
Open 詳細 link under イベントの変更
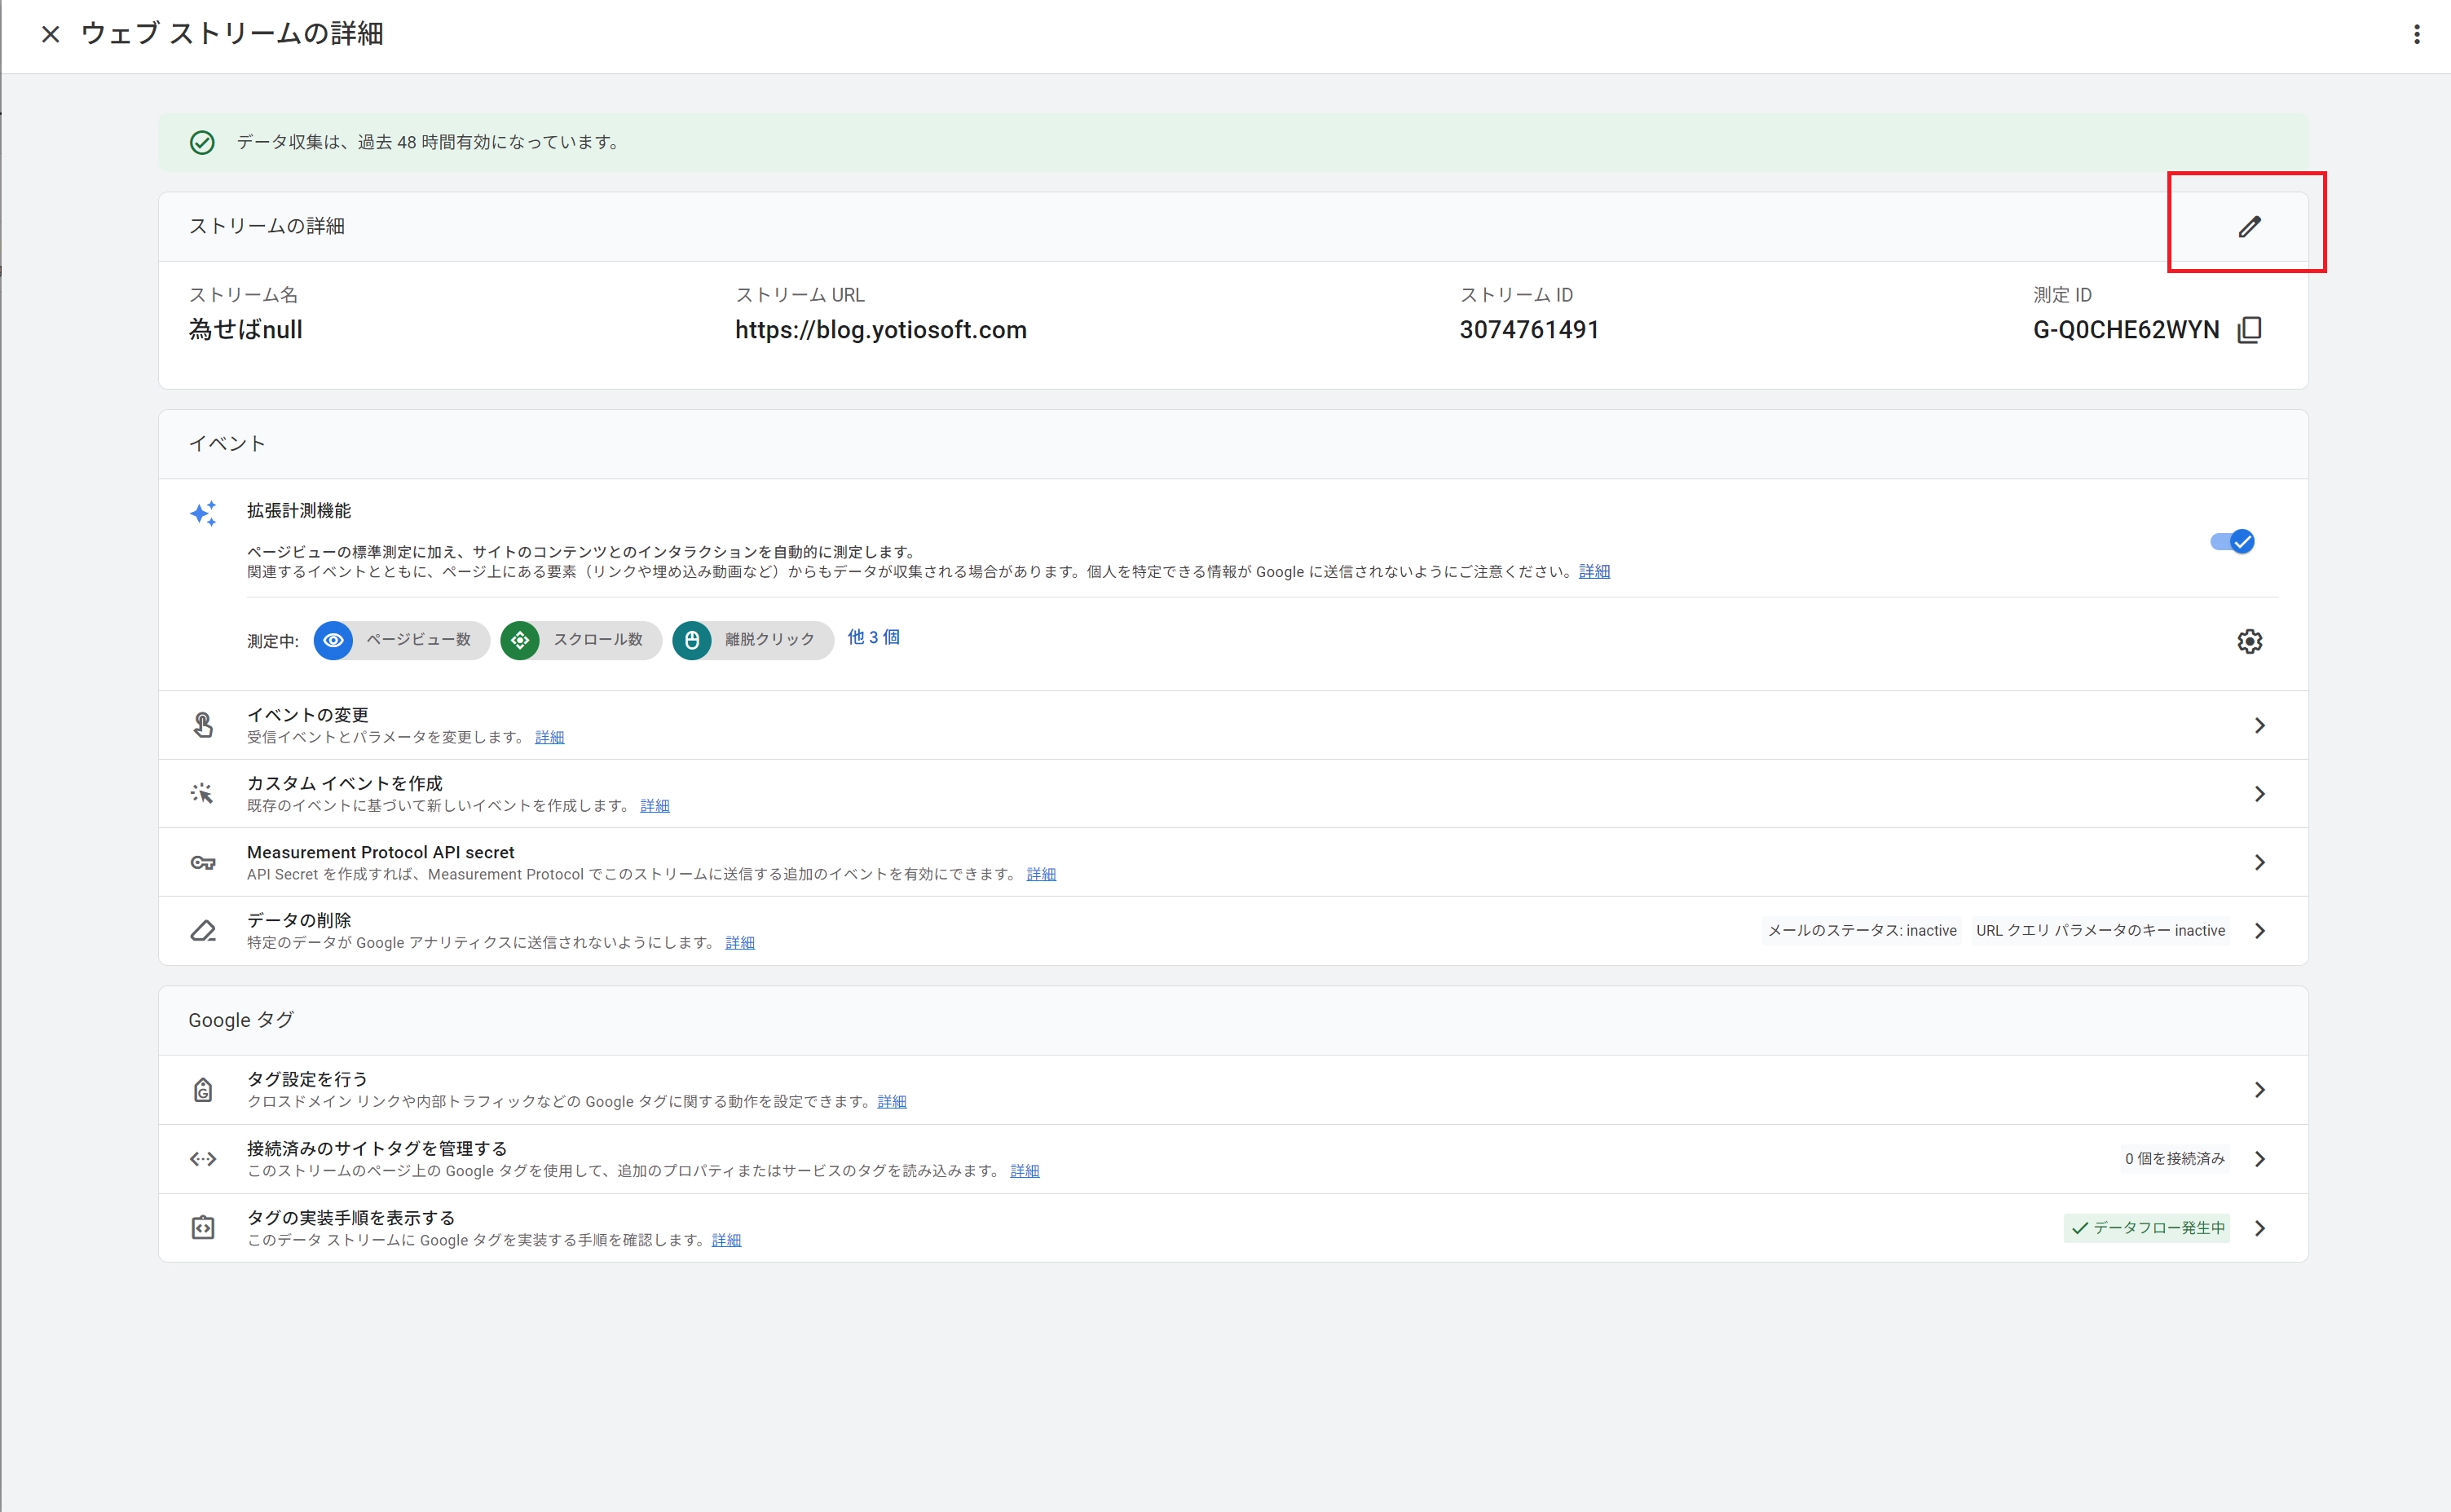click(549, 737)
